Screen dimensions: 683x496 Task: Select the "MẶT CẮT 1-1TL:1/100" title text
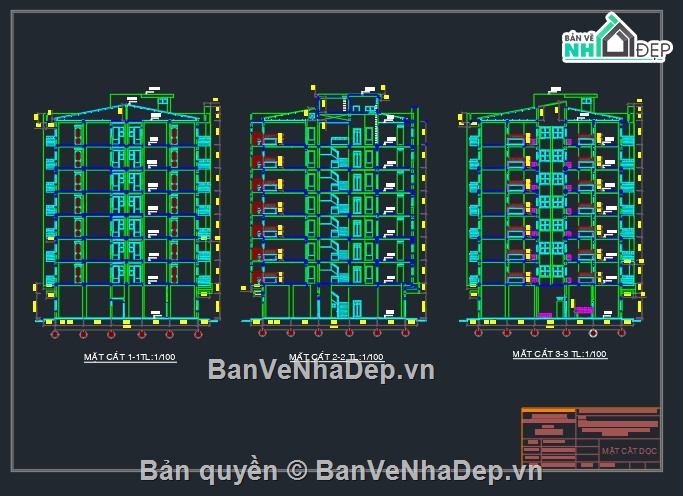click(130, 357)
